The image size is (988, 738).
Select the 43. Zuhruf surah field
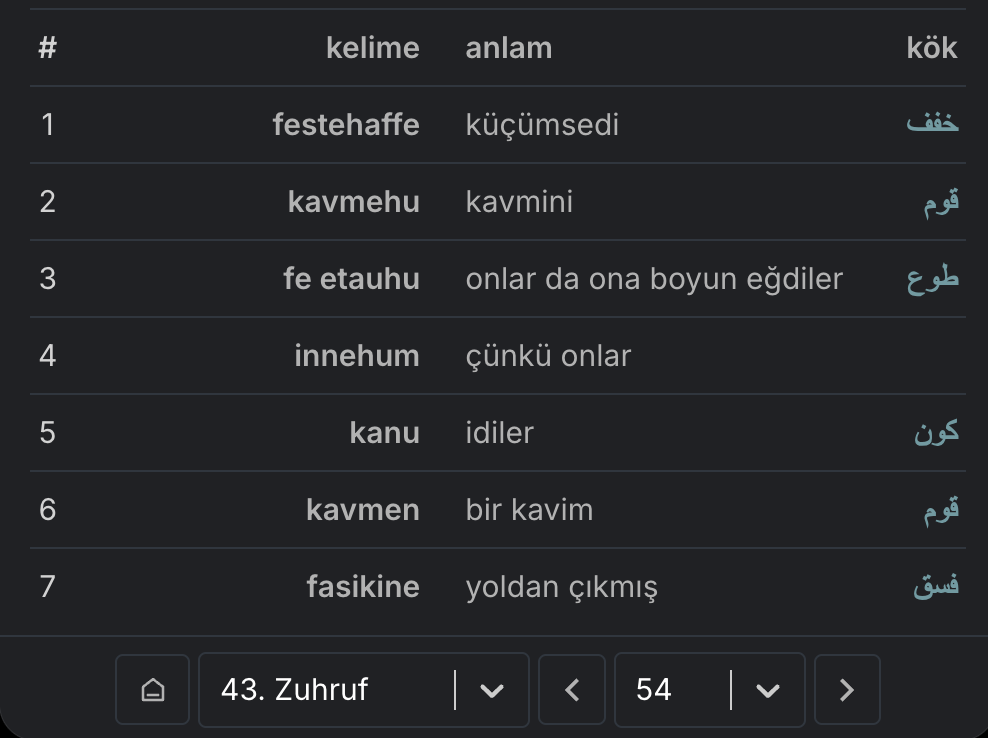pyautogui.click(x=326, y=689)
